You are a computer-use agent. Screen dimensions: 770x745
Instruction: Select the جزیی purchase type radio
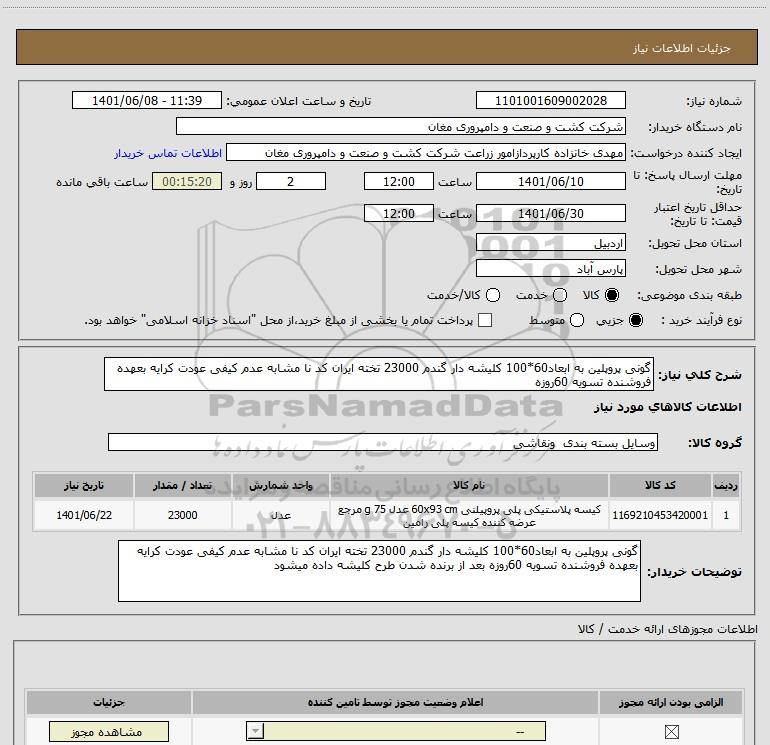638,320
